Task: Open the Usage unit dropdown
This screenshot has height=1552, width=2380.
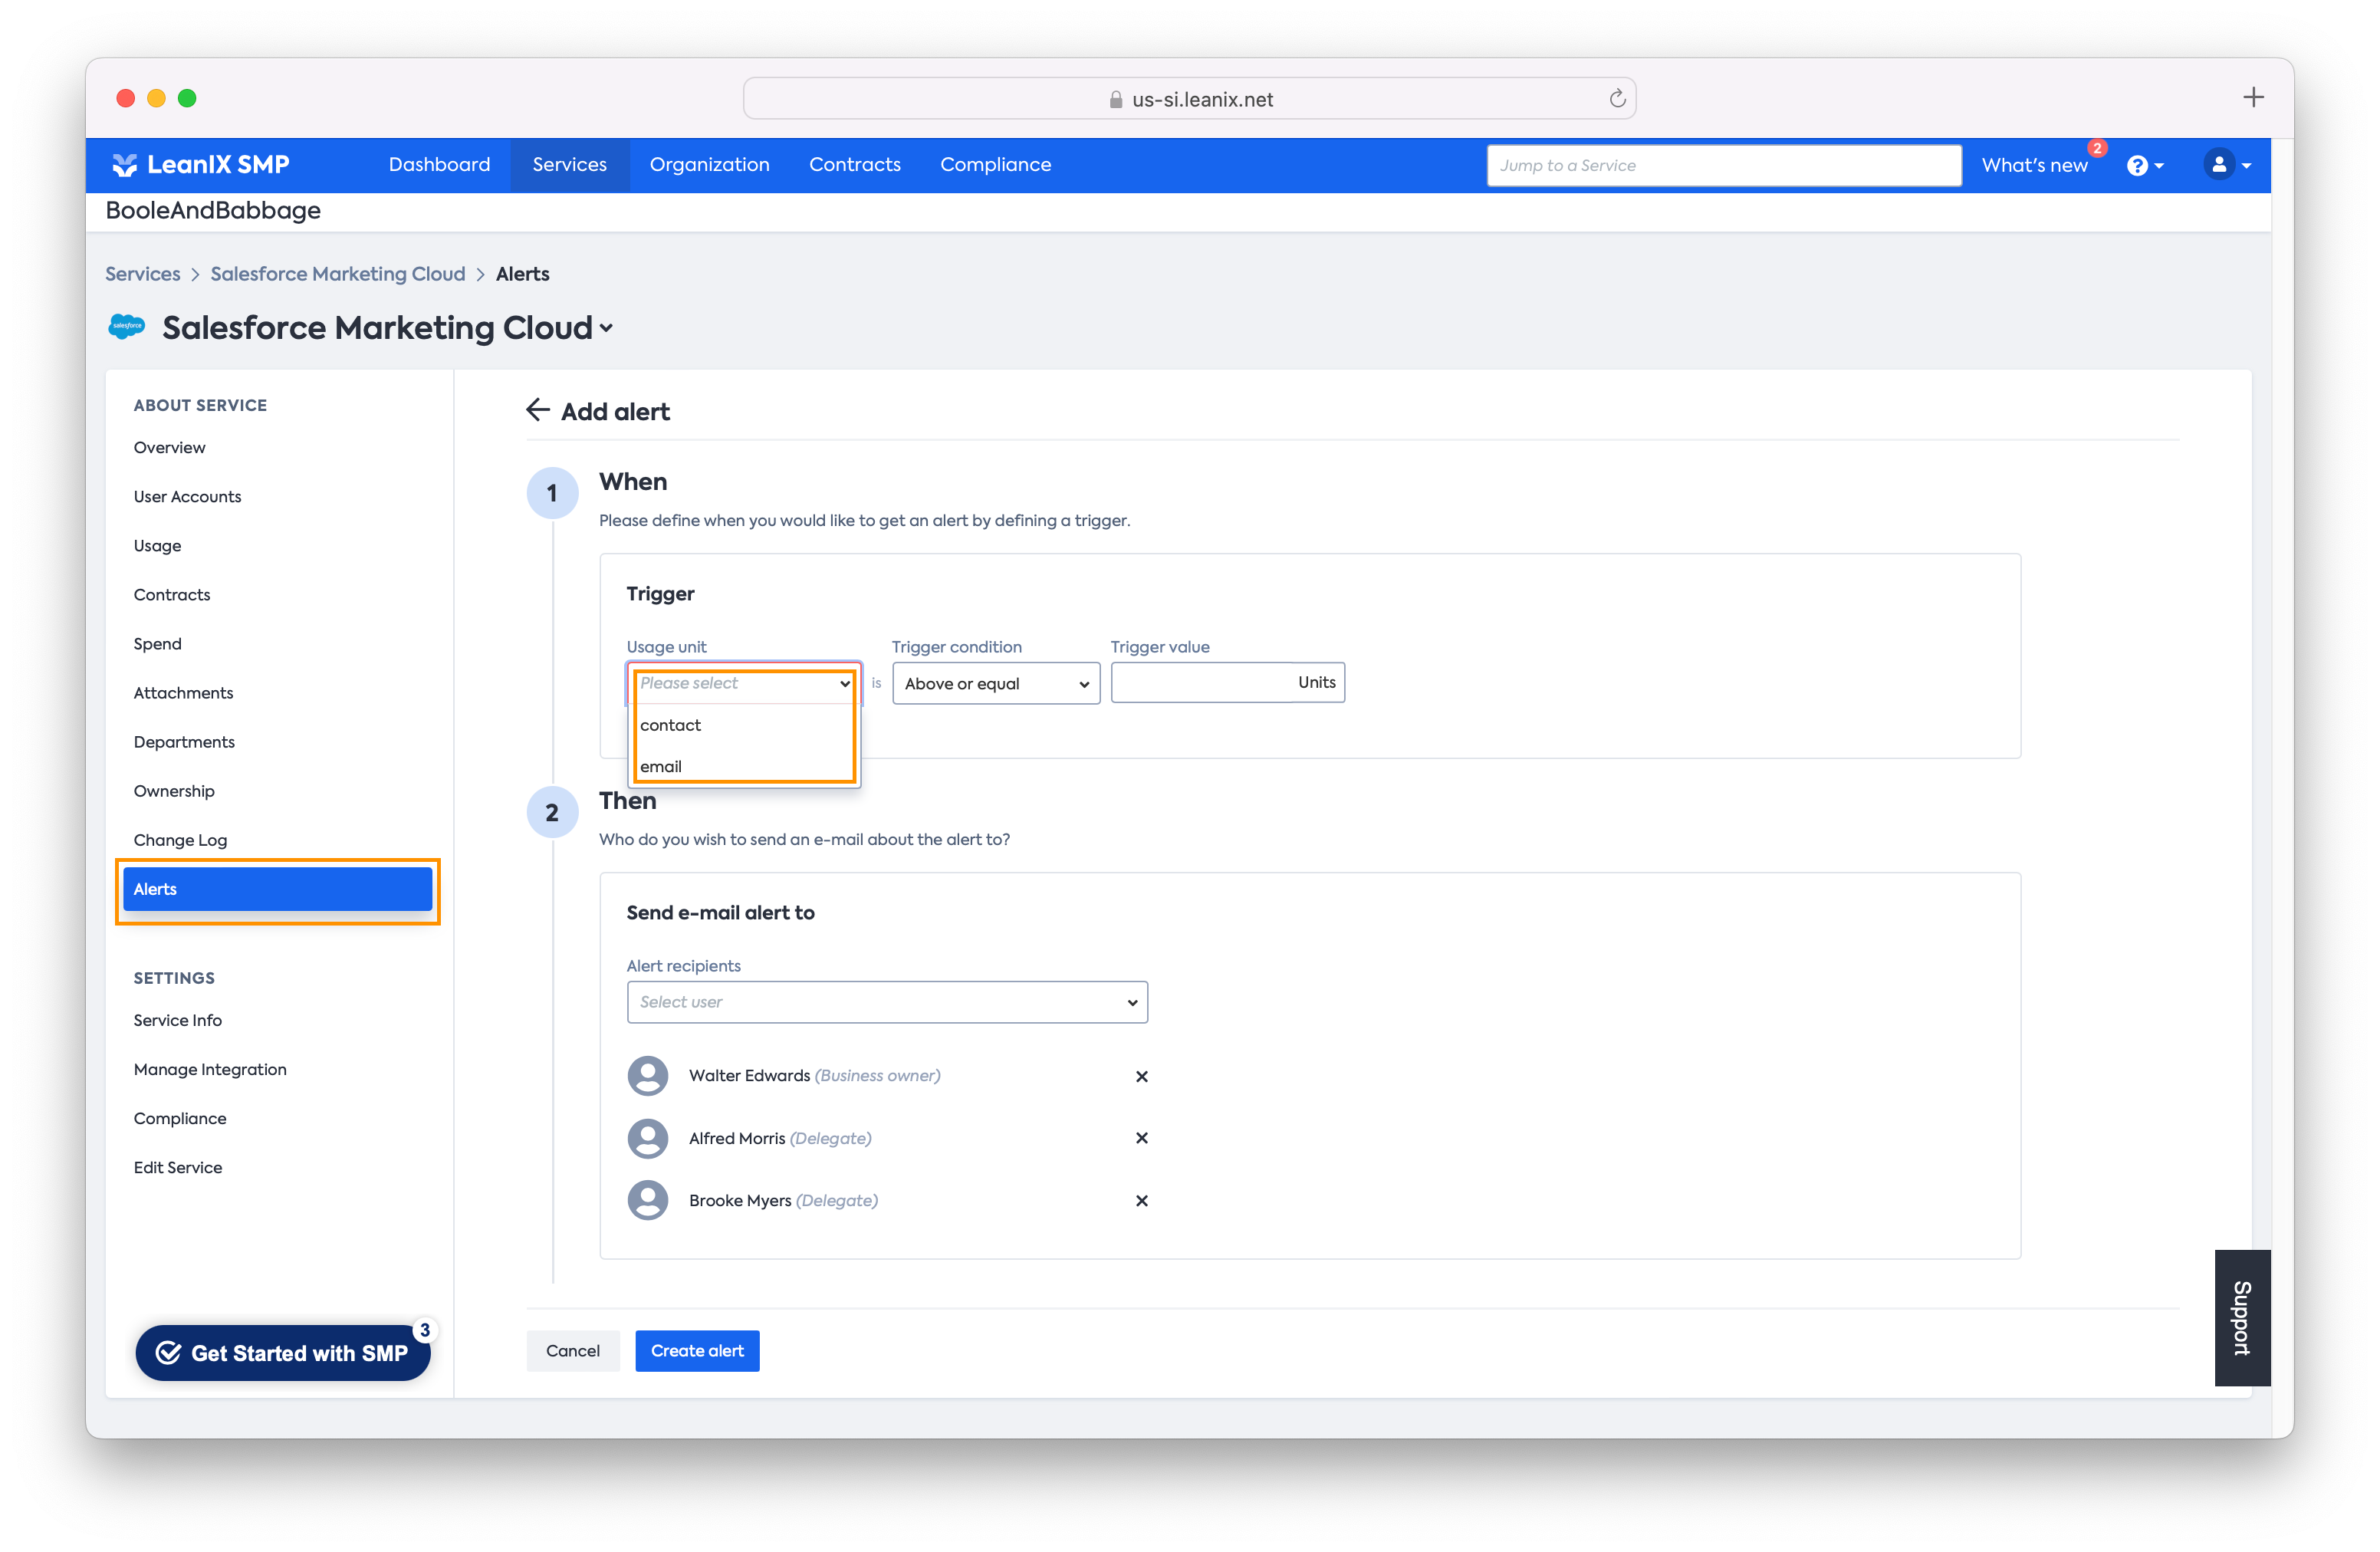Action: (743, 683)
